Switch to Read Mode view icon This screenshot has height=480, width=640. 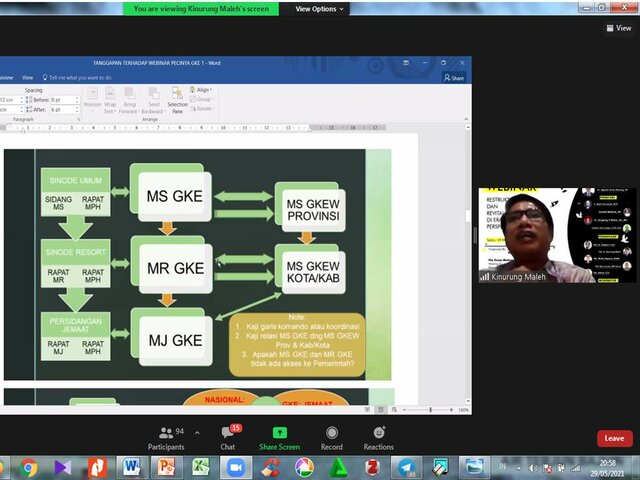click(x=367, y=409)
